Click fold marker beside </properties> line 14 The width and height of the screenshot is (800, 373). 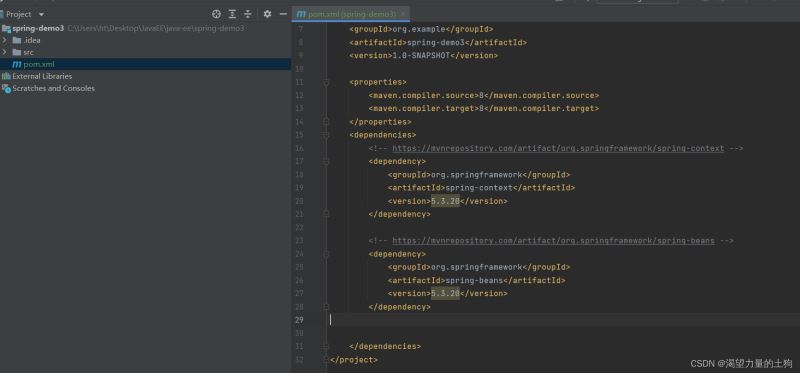click(x=326, y=121)
